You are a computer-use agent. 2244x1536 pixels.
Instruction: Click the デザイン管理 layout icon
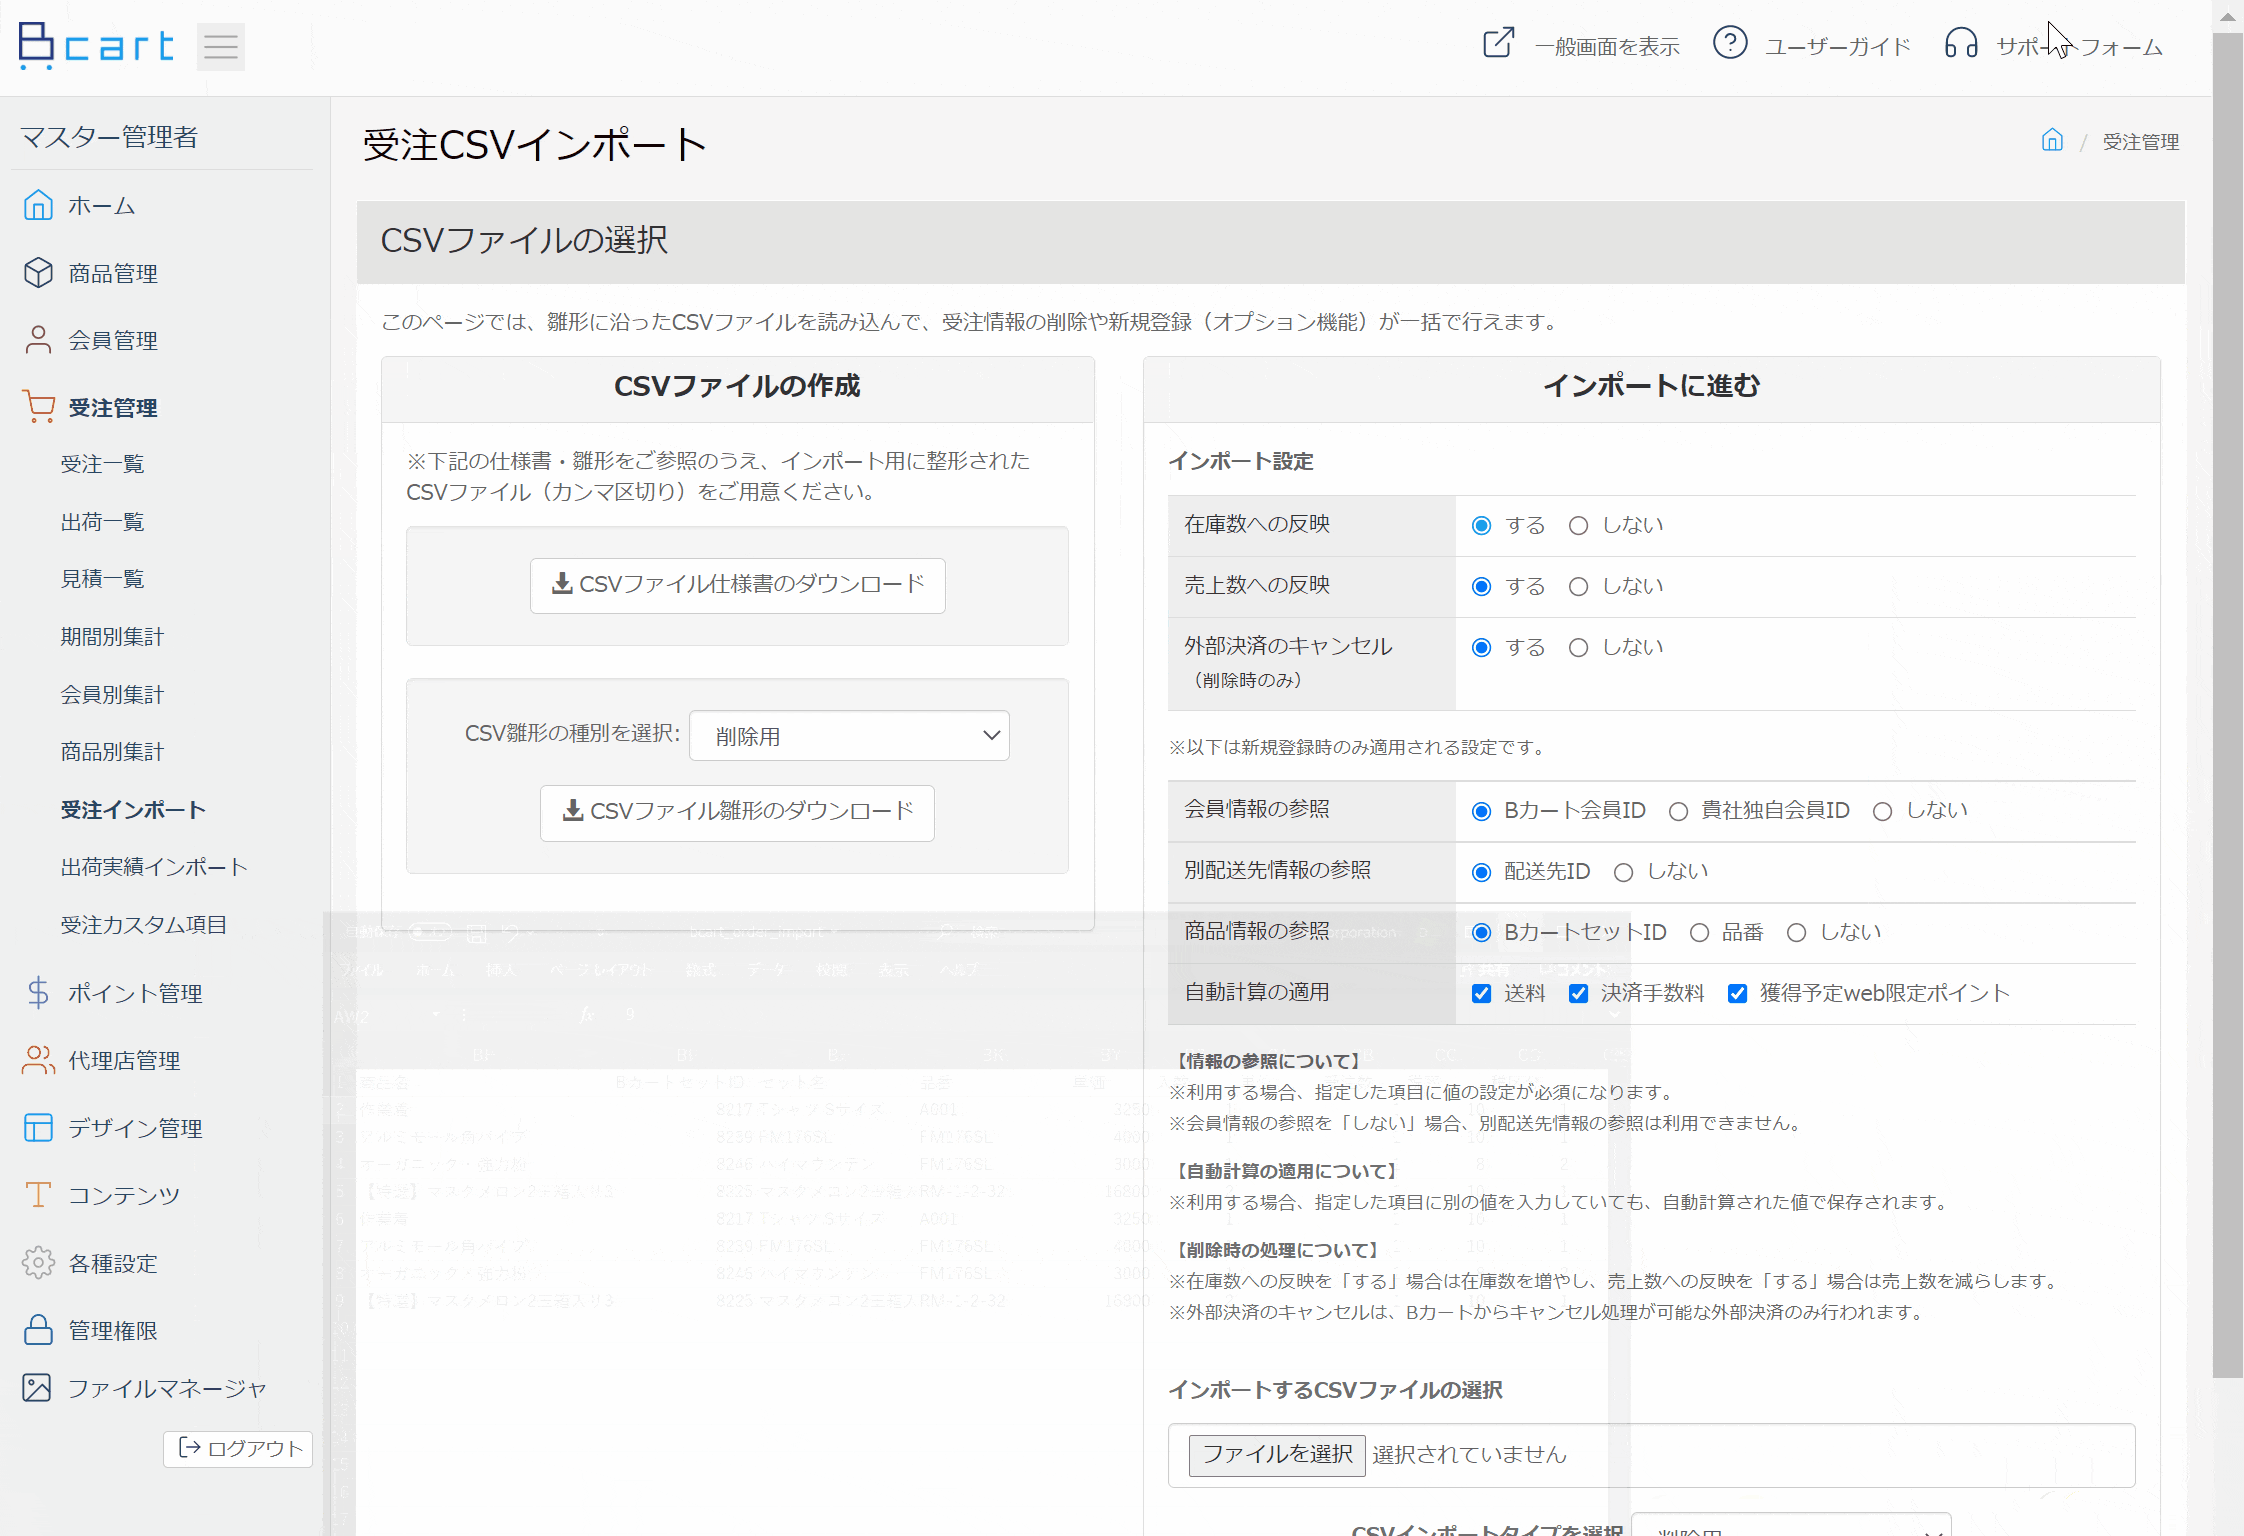click(x=38, y=1128)
